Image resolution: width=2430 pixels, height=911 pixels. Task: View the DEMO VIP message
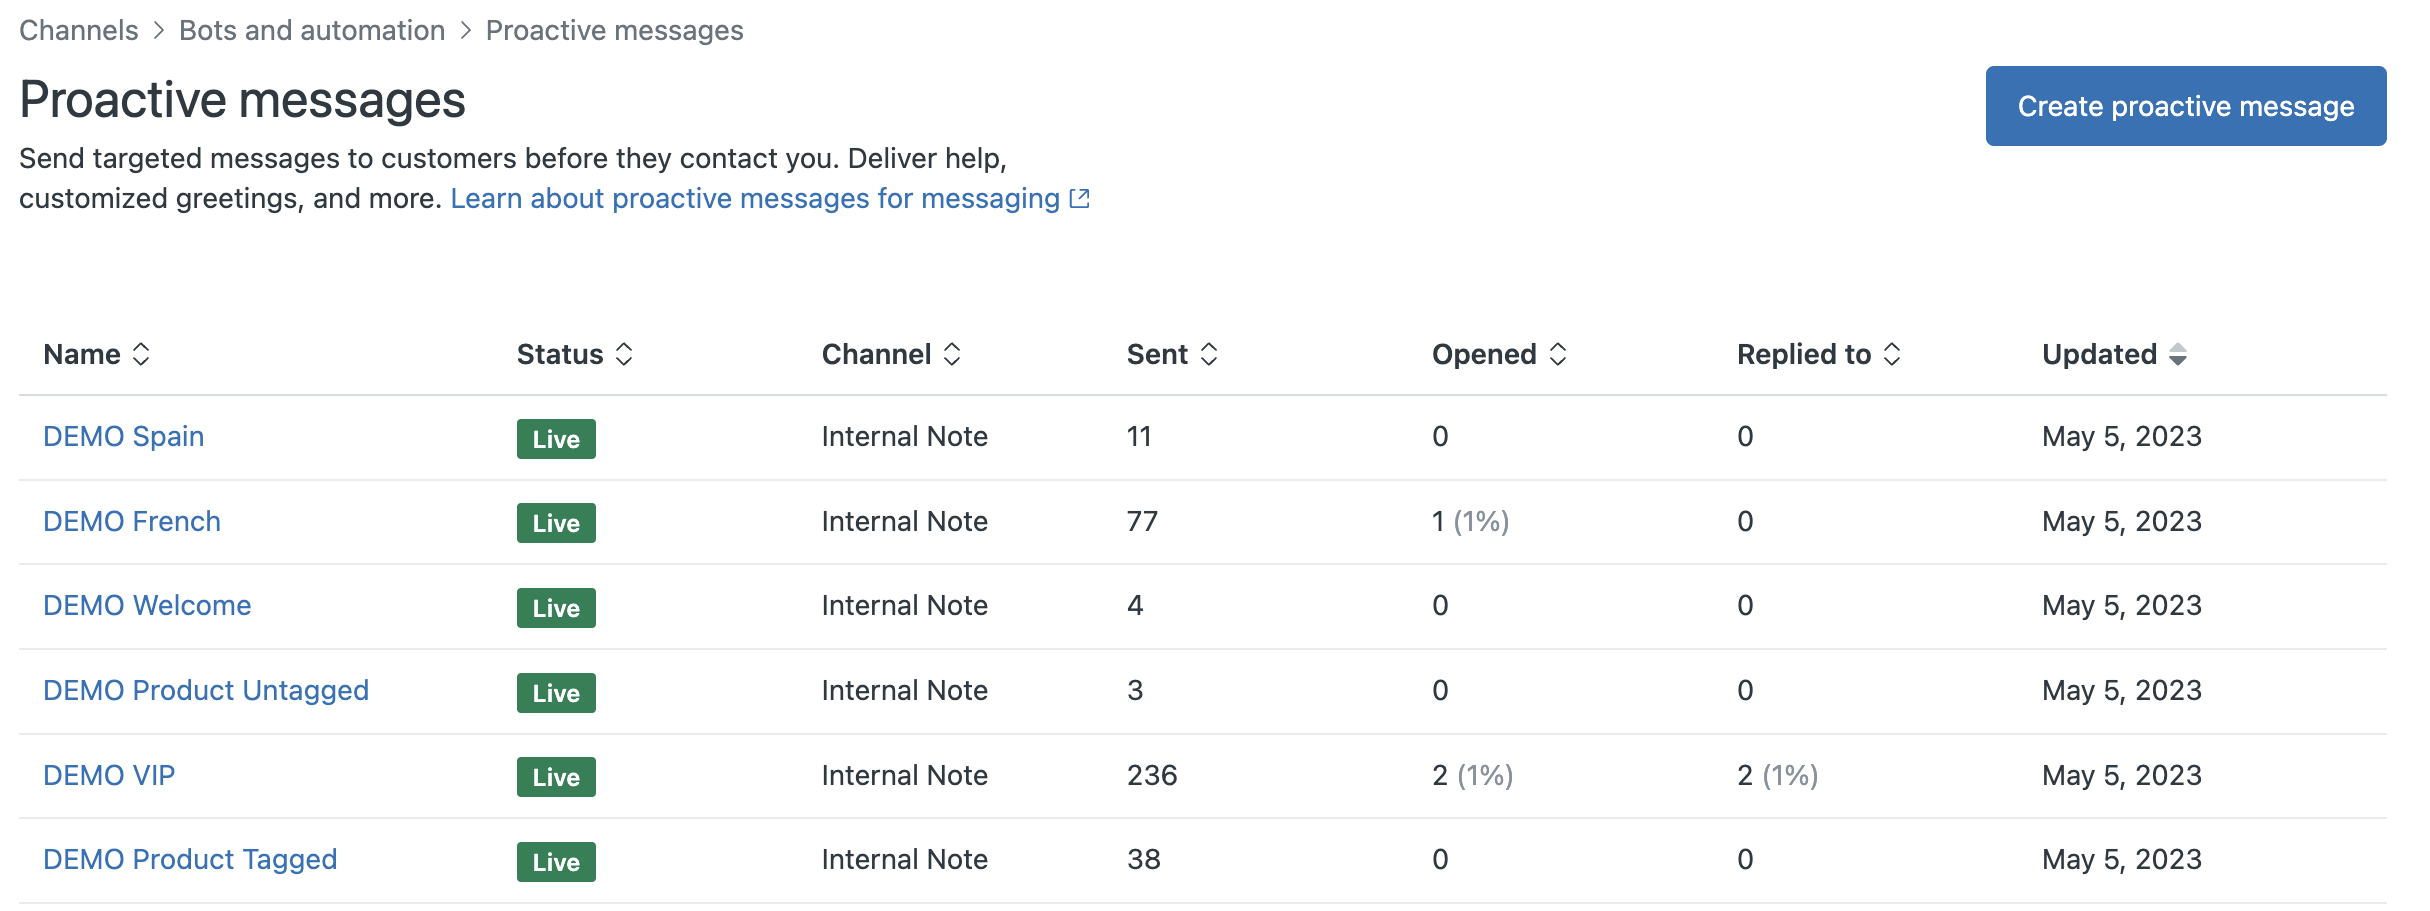click(x=109, y=775)
